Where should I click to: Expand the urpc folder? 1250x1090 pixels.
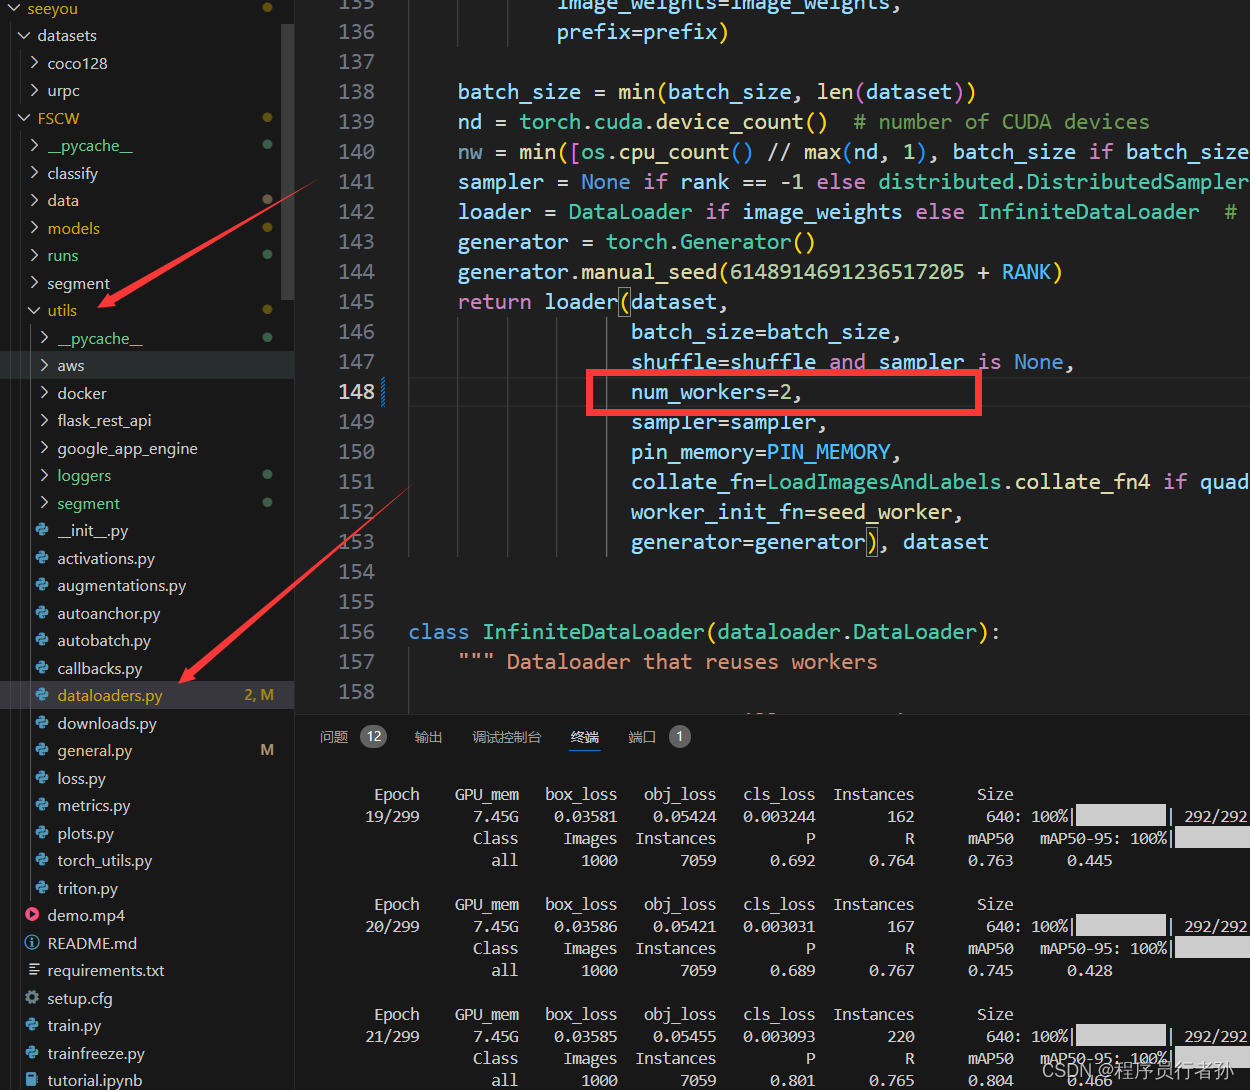tap(34, 90)
